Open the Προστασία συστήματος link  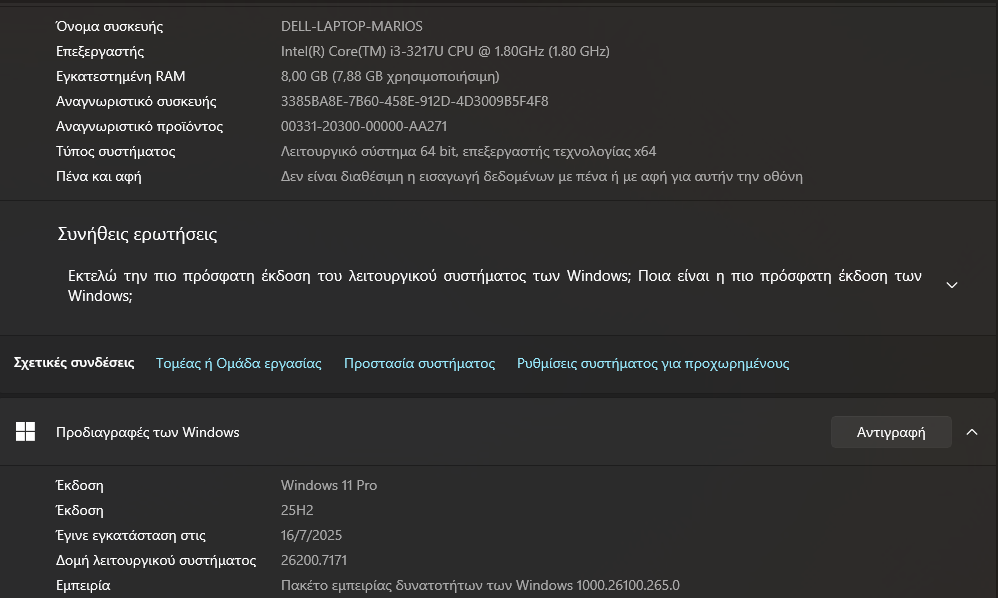(x=419, y=363)
